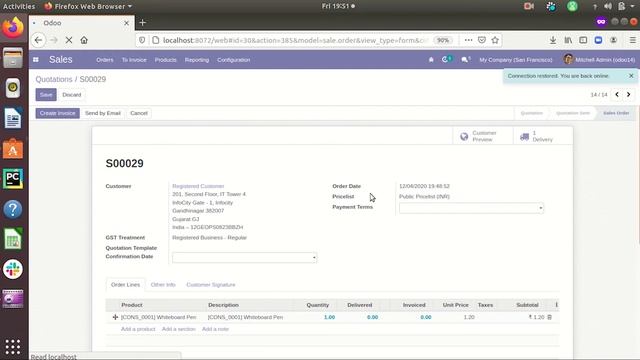640x360 pixels.
Task: Grab the order line drag handle
Action: [115, 317]
